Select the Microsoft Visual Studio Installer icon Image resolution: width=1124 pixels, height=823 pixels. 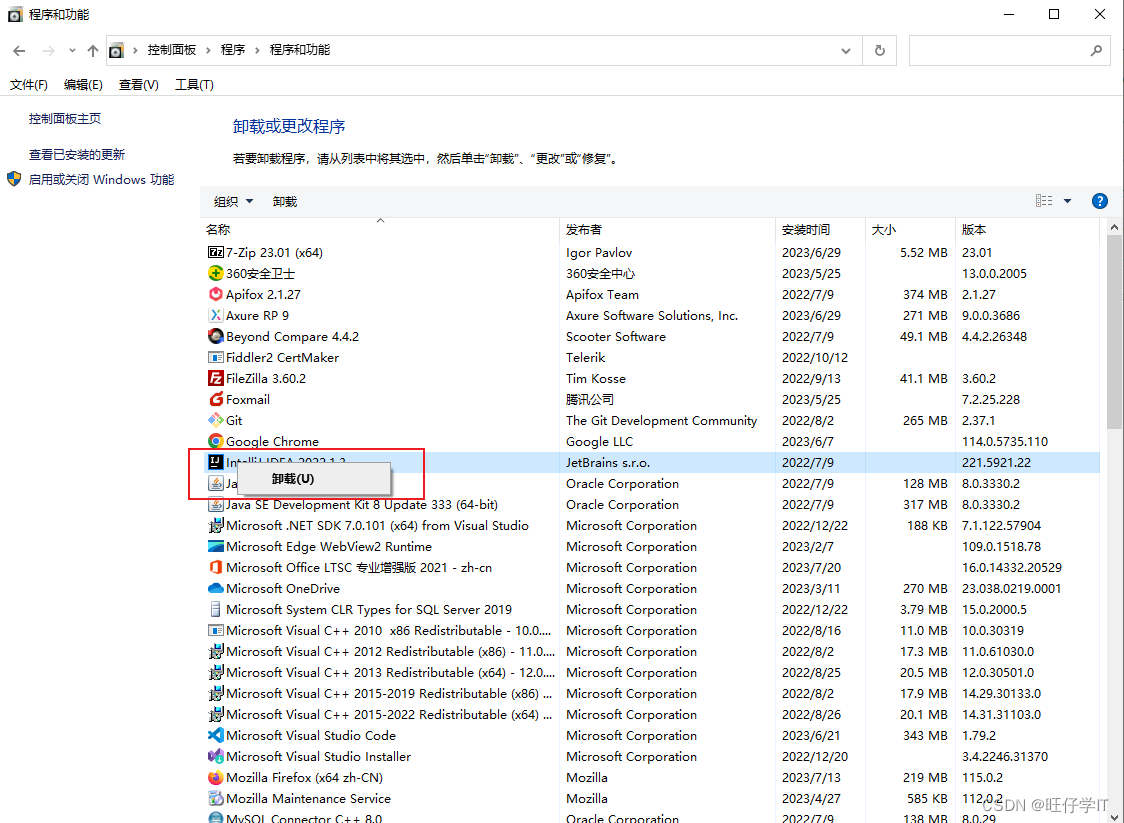pyautogui.click(x=215, y=756)
